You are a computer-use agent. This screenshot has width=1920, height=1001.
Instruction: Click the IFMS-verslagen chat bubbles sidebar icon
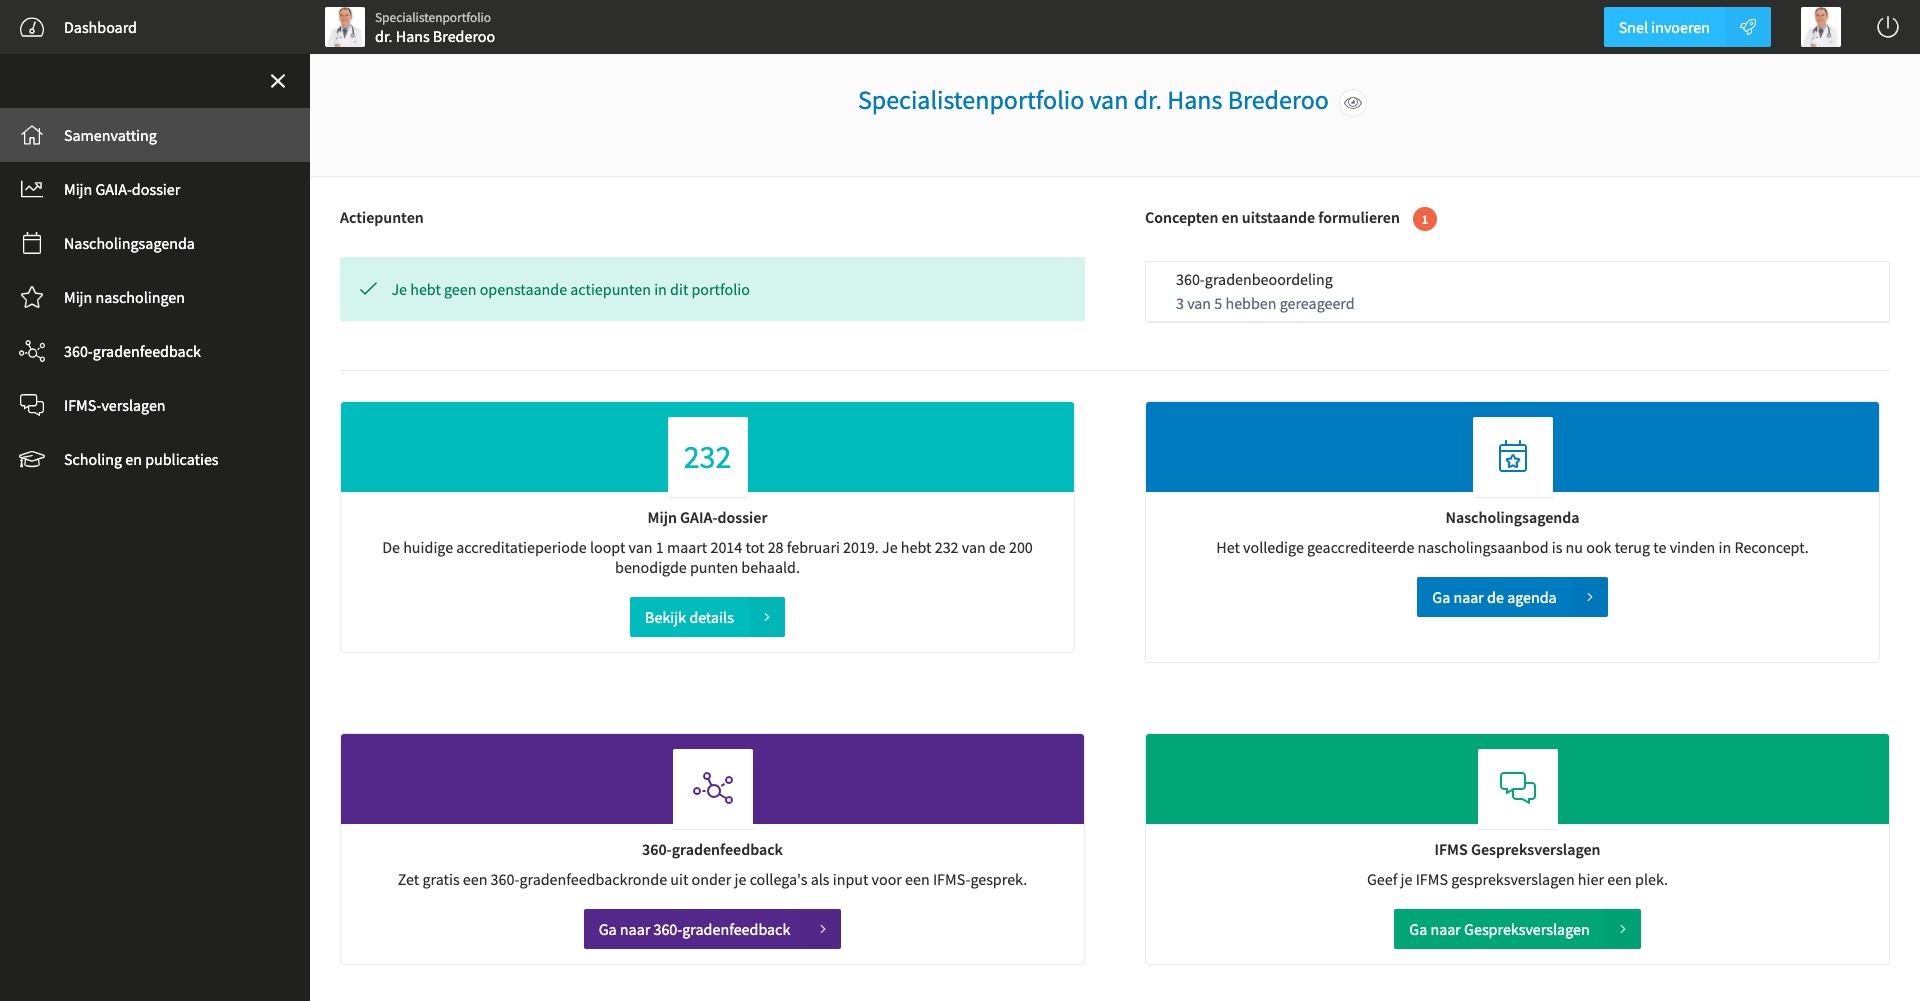tap(32, 405)
